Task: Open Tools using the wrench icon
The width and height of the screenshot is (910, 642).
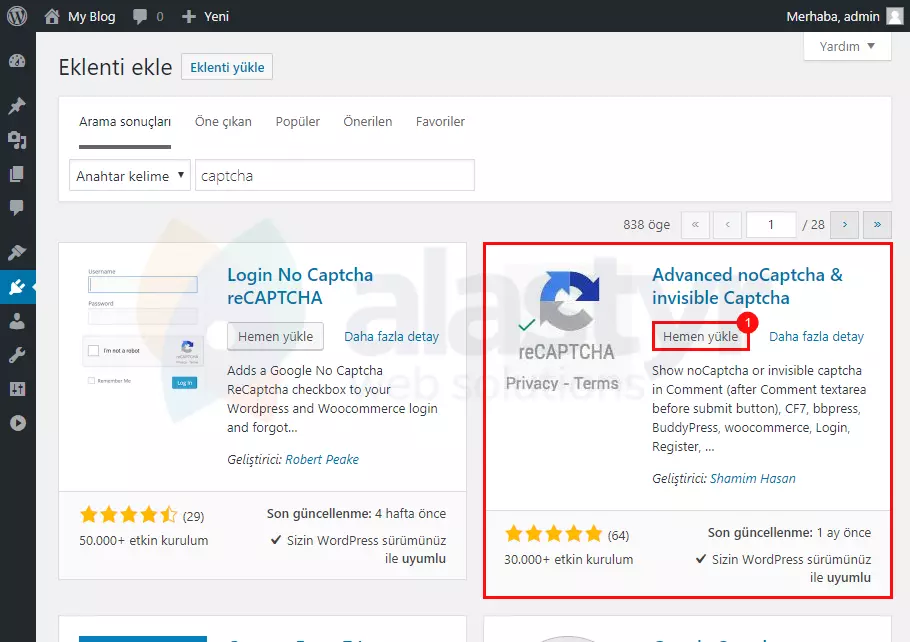Action: coord(18,354)
